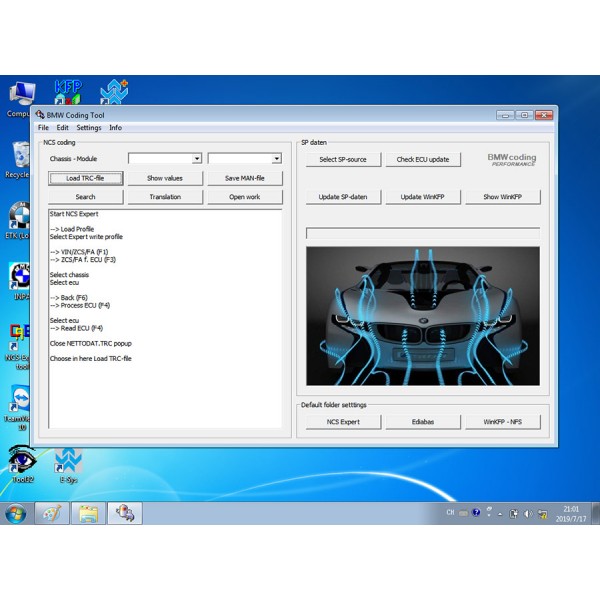This screenshot has height=600, width=600.
Task: Click the BMW coding Performance logo
Action: 512,160
